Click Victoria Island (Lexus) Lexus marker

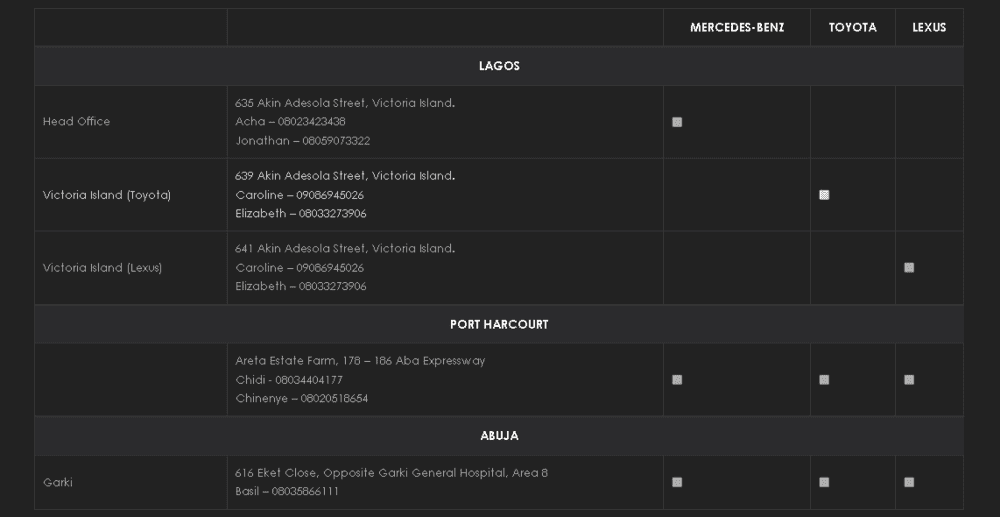click(909, 268)
